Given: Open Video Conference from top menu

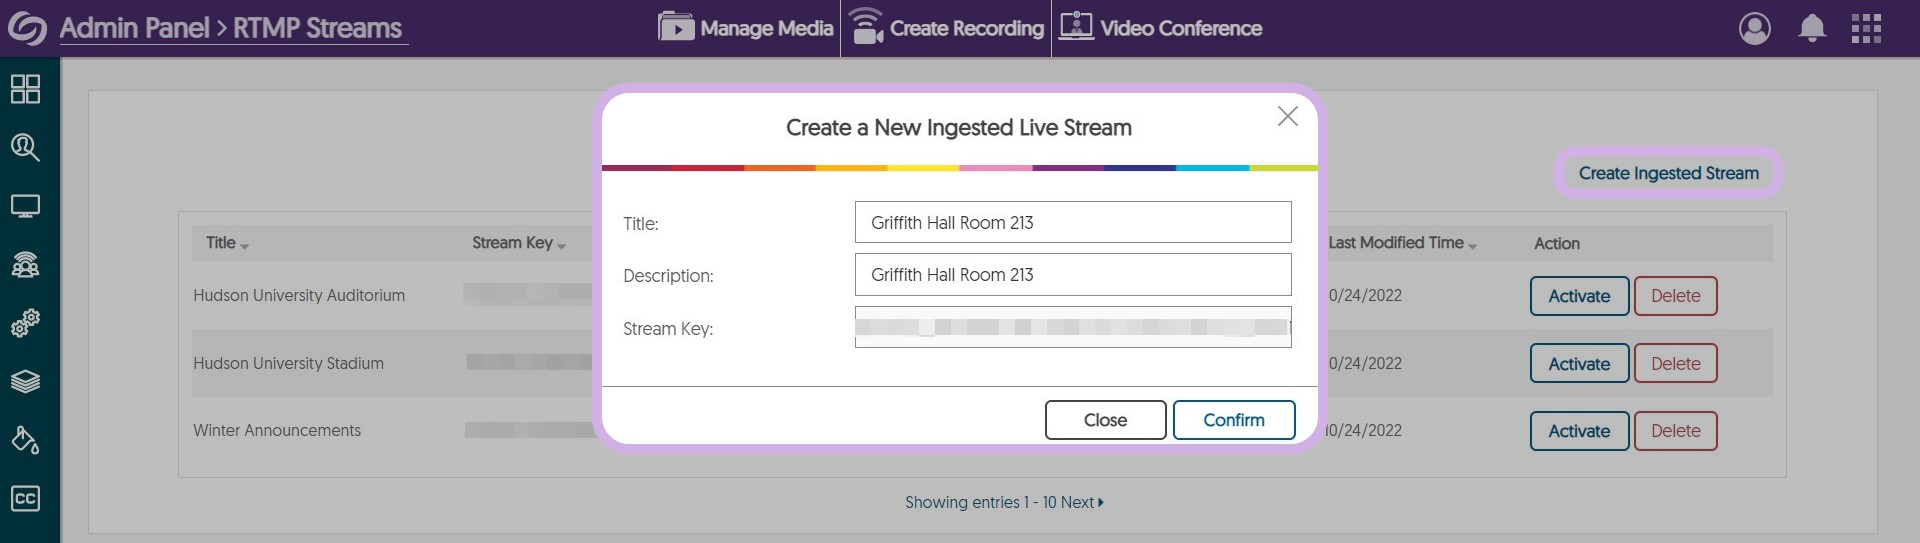Looking at the screenshot, I should click(x=1161, y=28).
